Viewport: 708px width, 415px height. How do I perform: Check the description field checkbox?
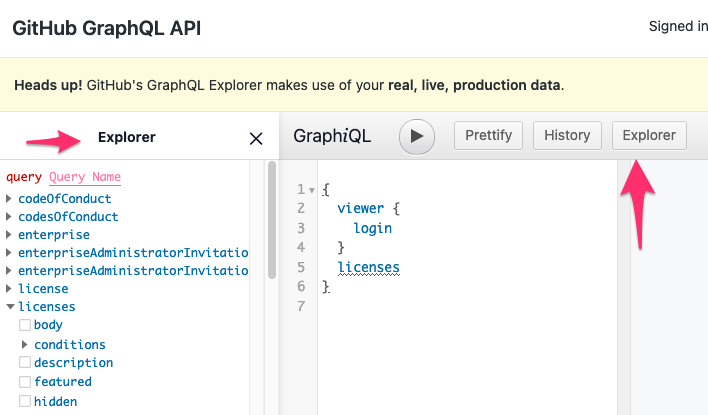(25, 362)
